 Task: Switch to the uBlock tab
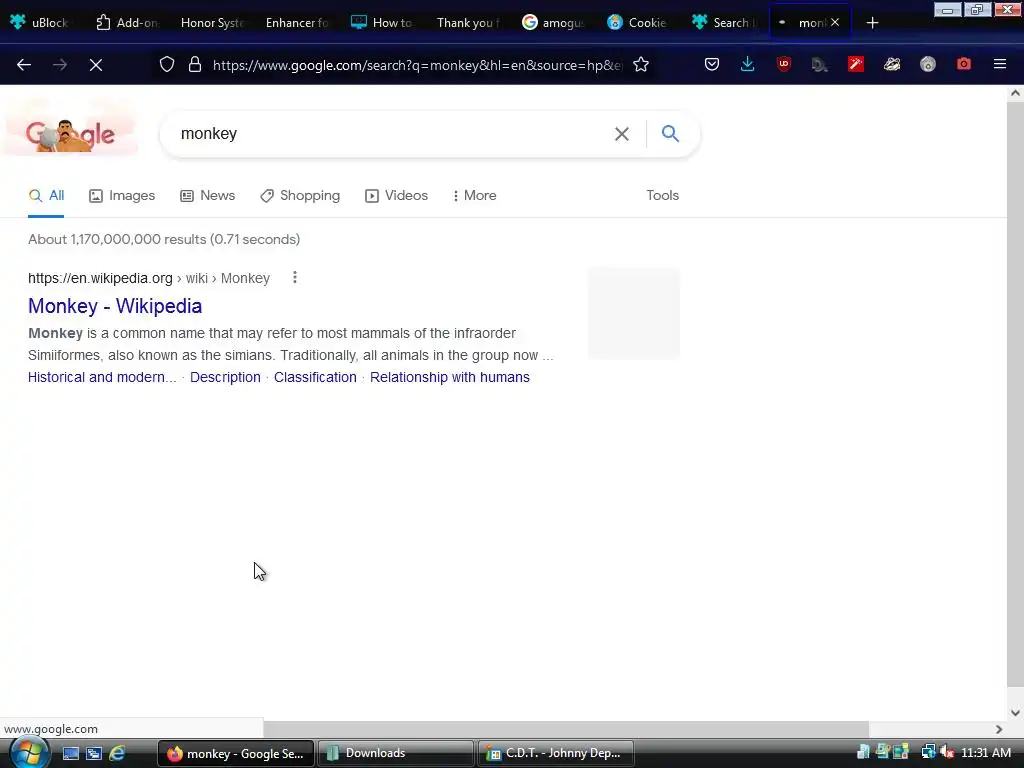(40, 22)
